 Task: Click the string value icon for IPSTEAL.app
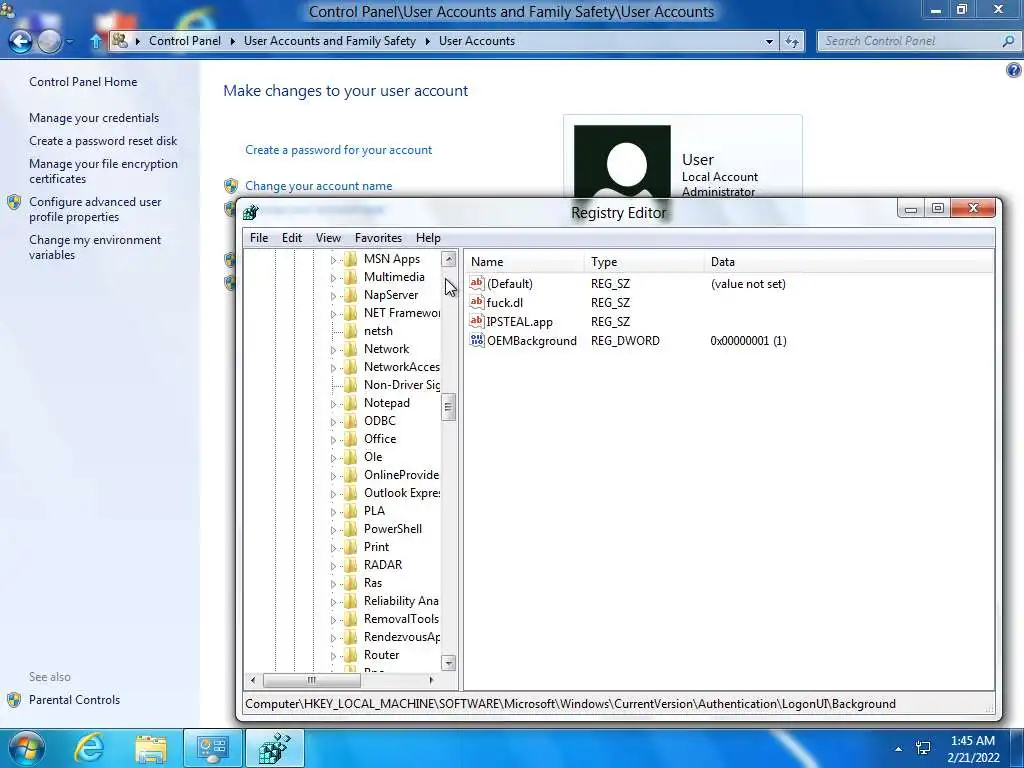click(477, 321)
